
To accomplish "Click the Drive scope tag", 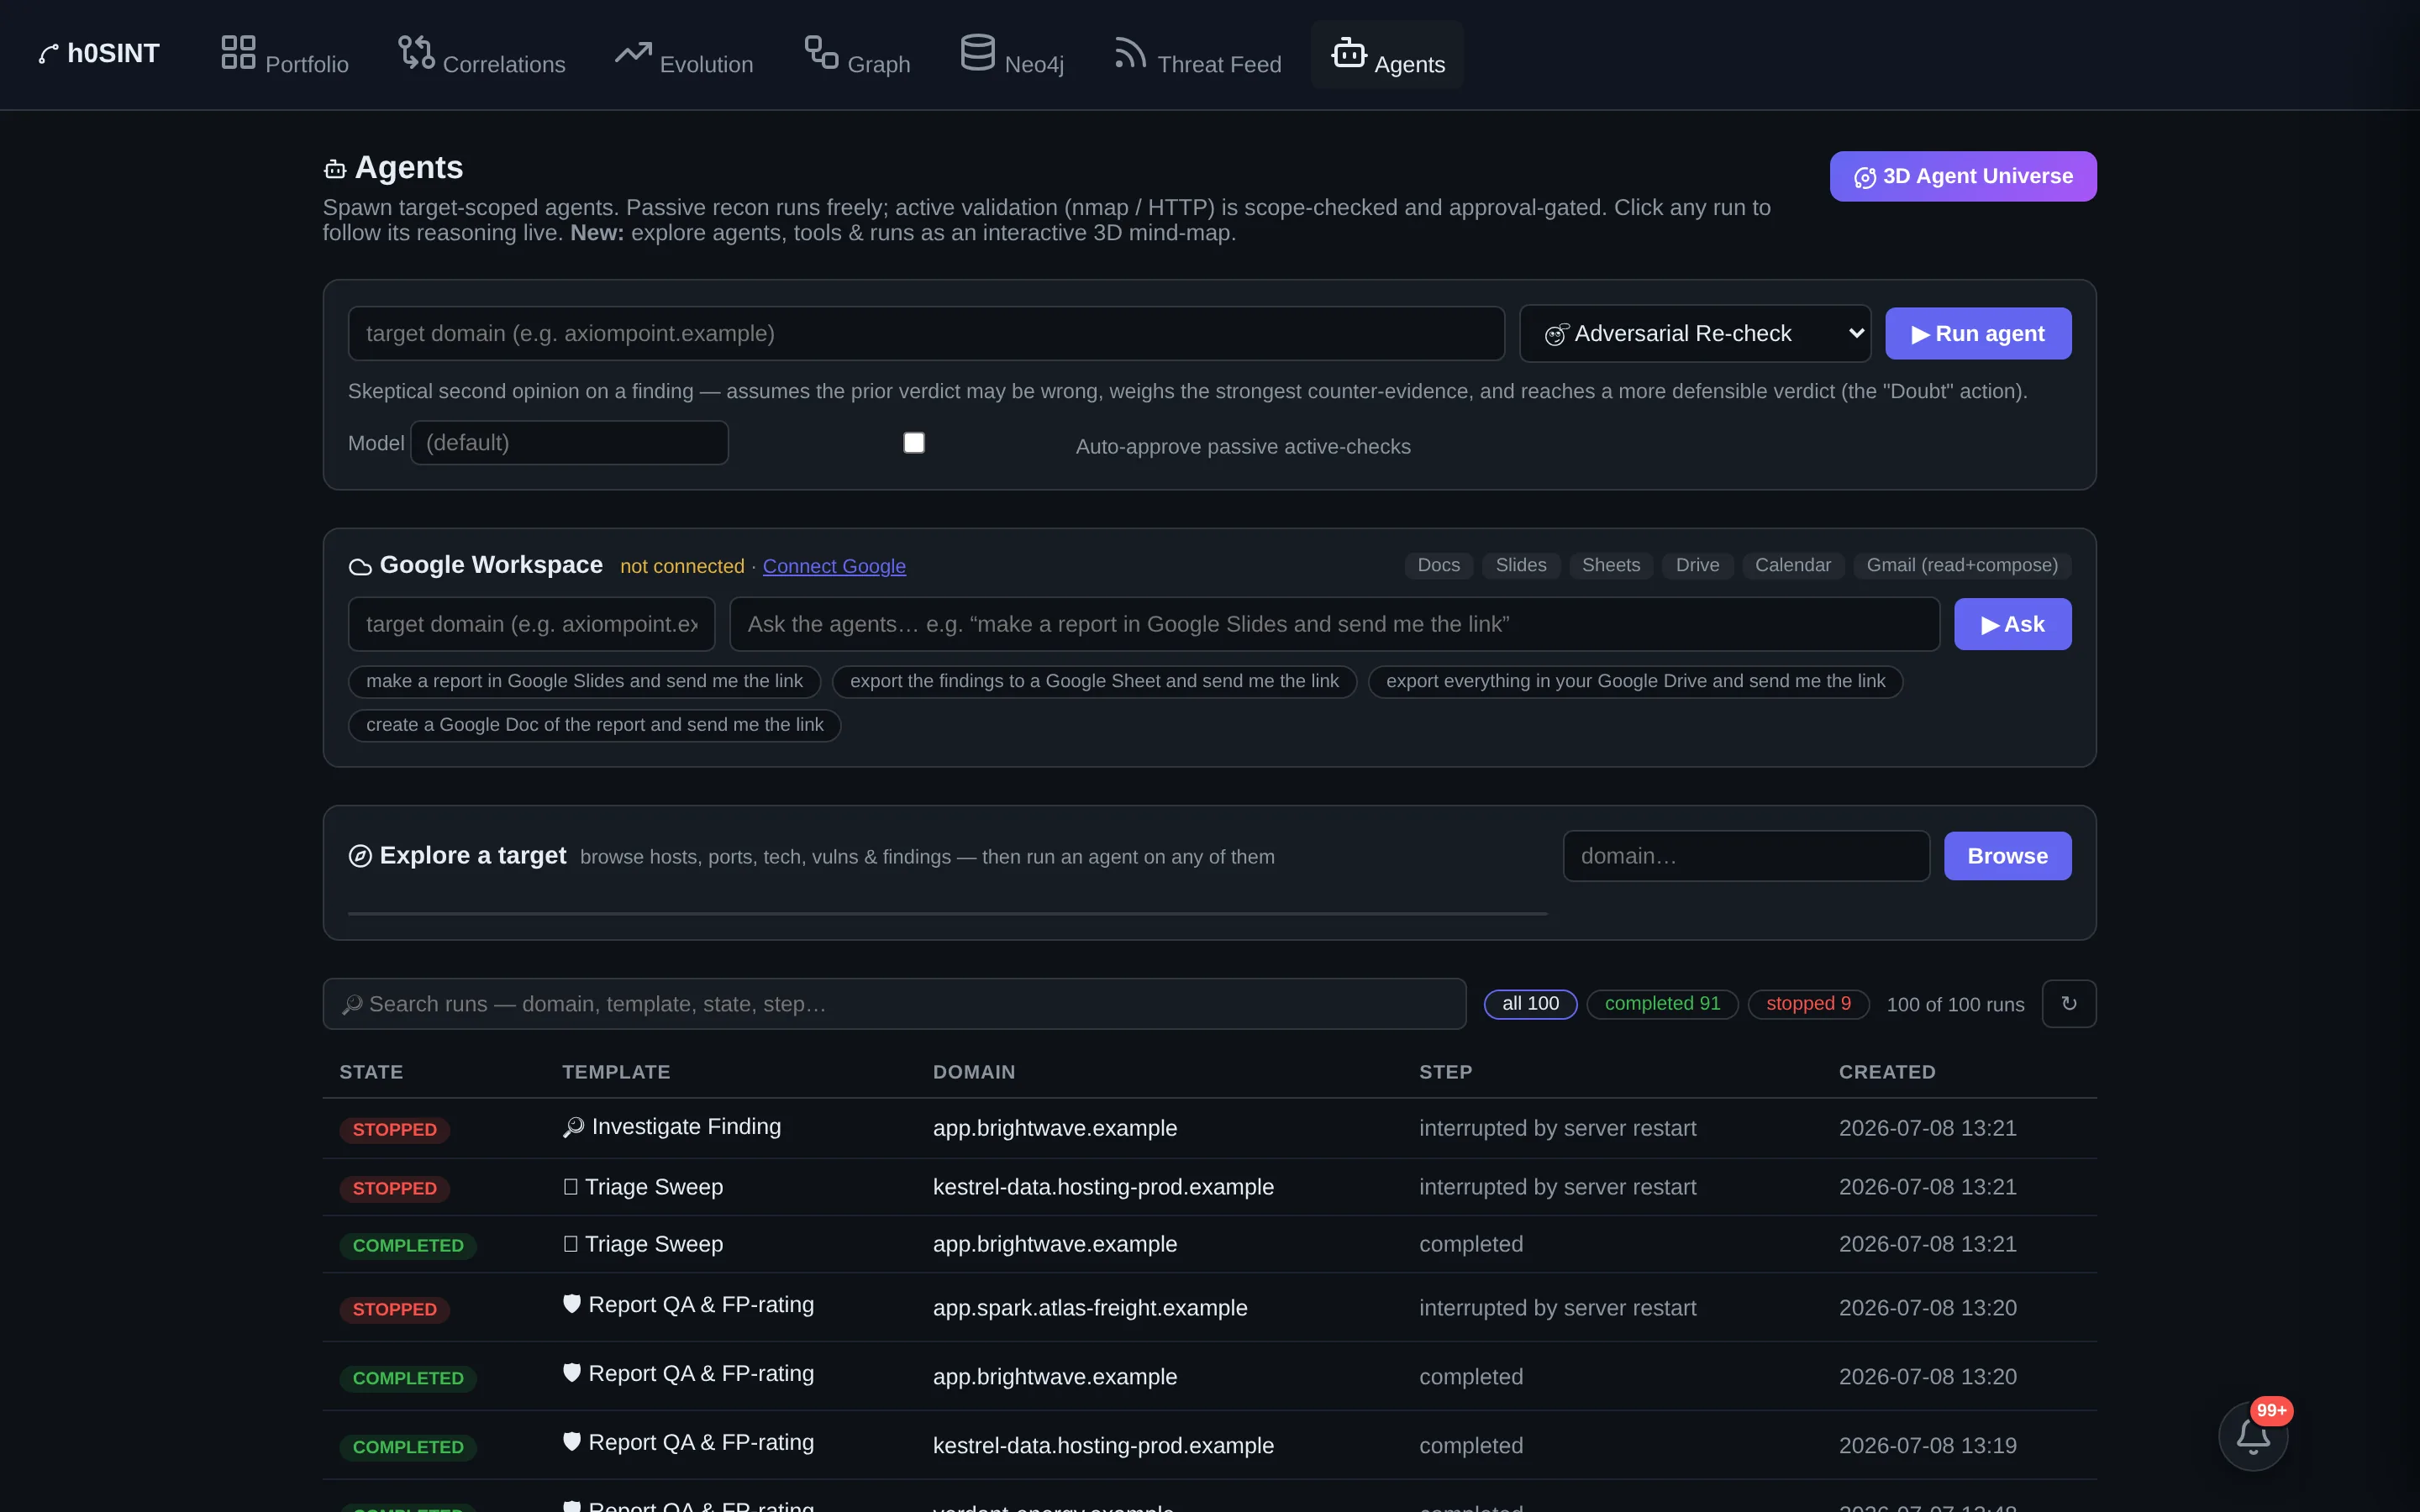I will point(1698,566).
